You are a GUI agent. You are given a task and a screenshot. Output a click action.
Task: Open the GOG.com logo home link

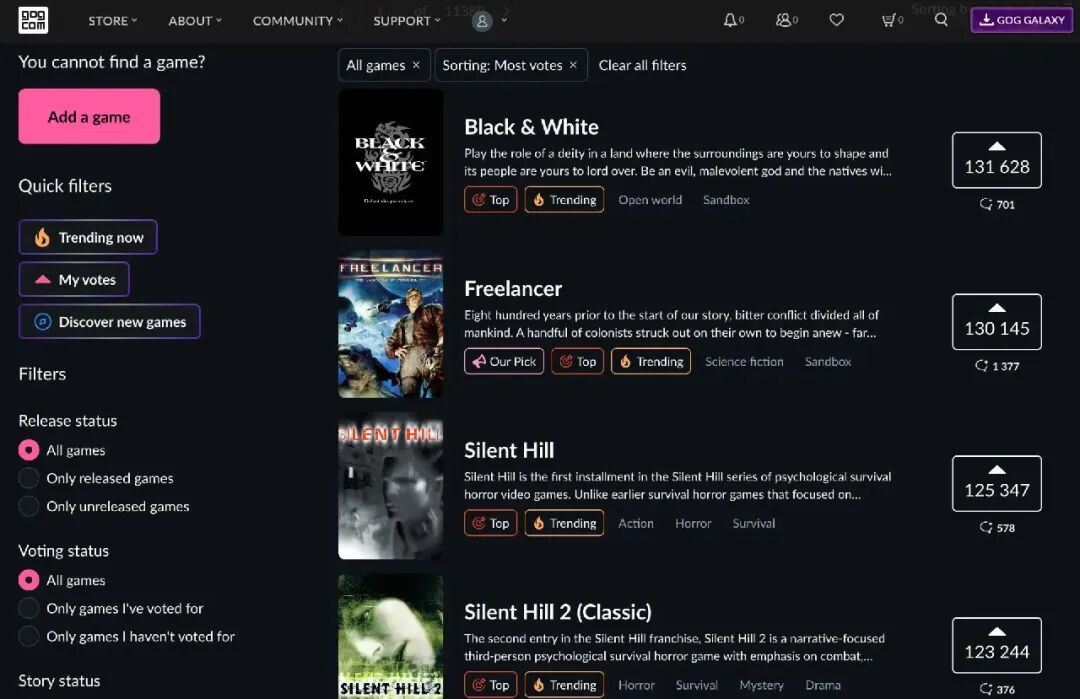(33, 20)
